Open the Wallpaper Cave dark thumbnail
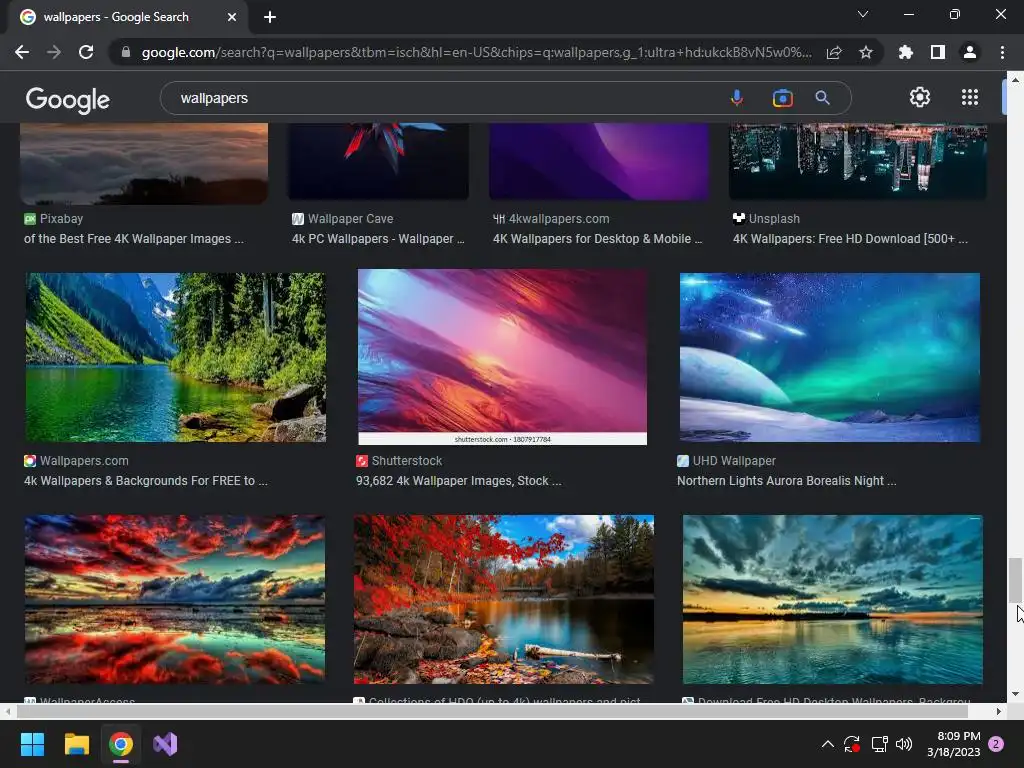This screenshot has width=1024, height=768. [x=378, y=161]
